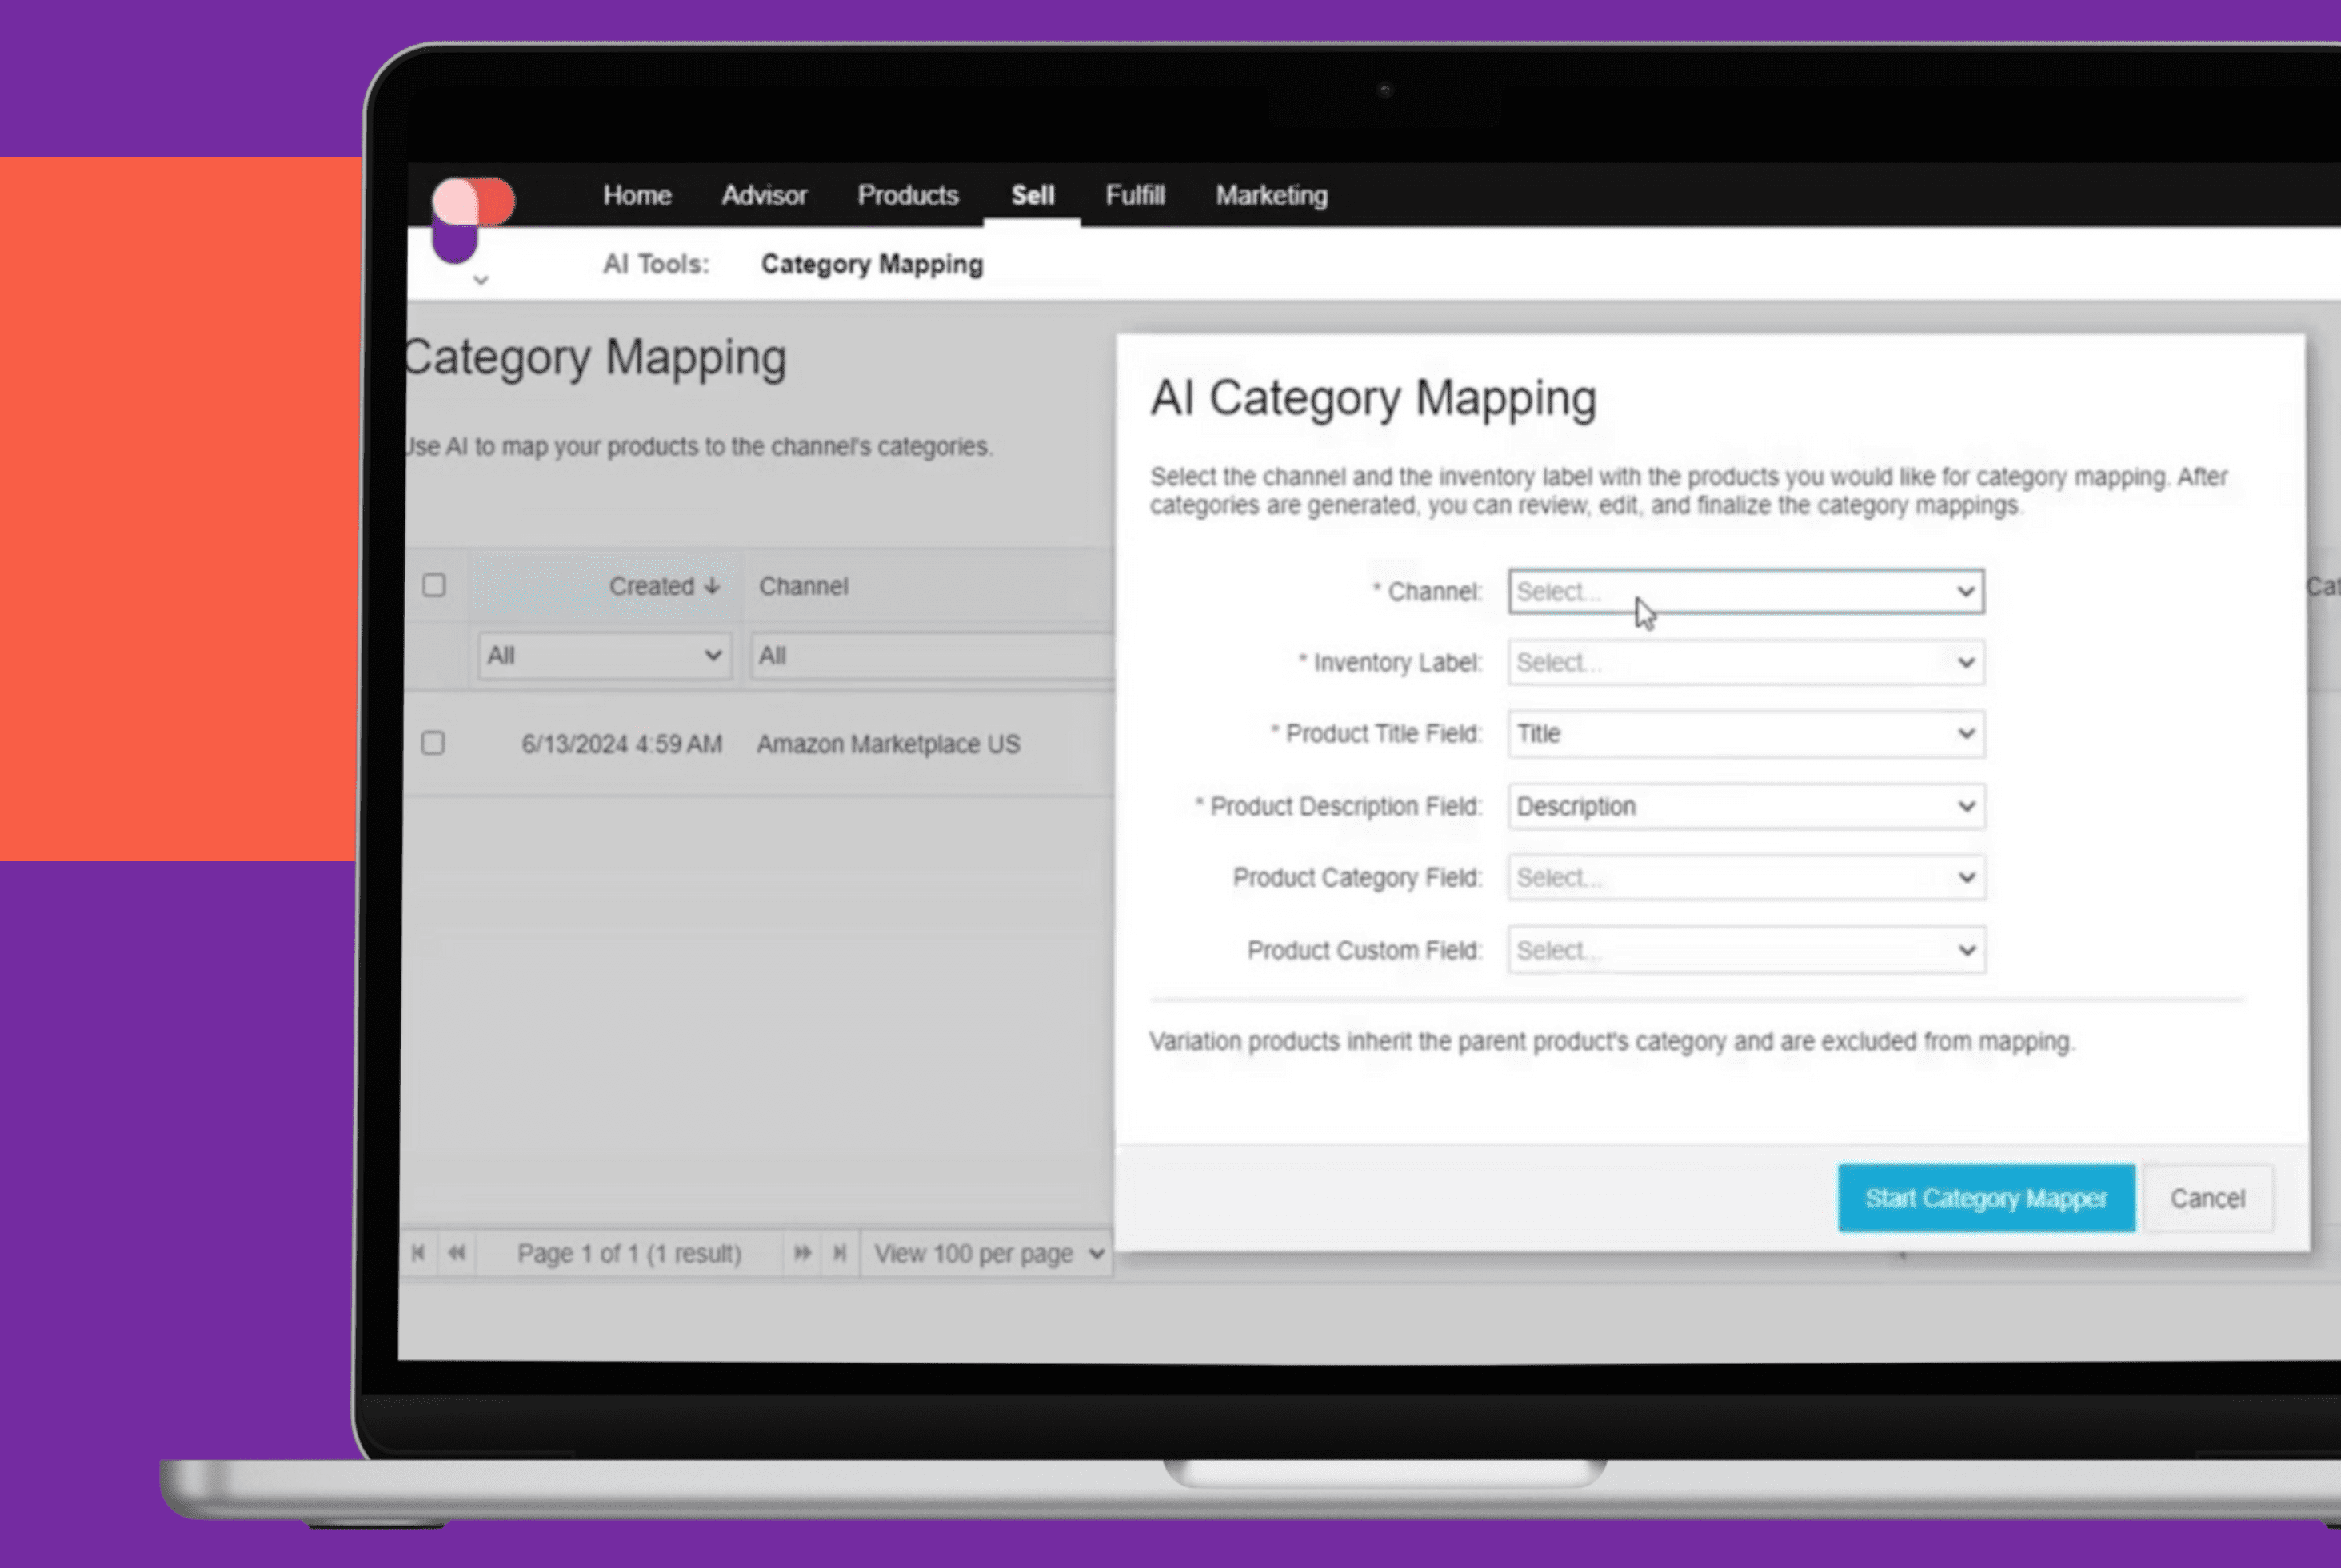Image resolution: width=2341 pixels, height=1568 pixels.
Task: Tick the select-all checkbox in table header
Action: (x=434, y=585)
